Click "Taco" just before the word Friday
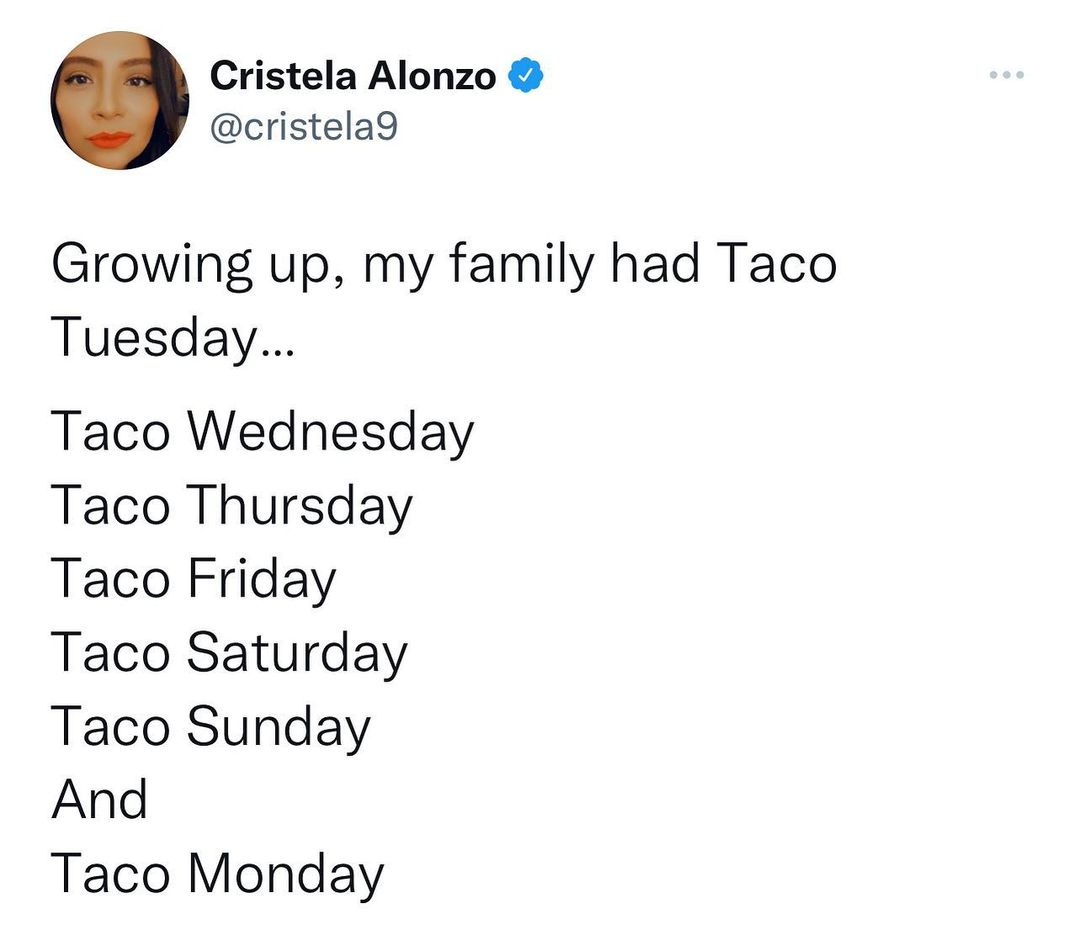The height and width of the screenshot is (930, 1080). pos(111,580)
